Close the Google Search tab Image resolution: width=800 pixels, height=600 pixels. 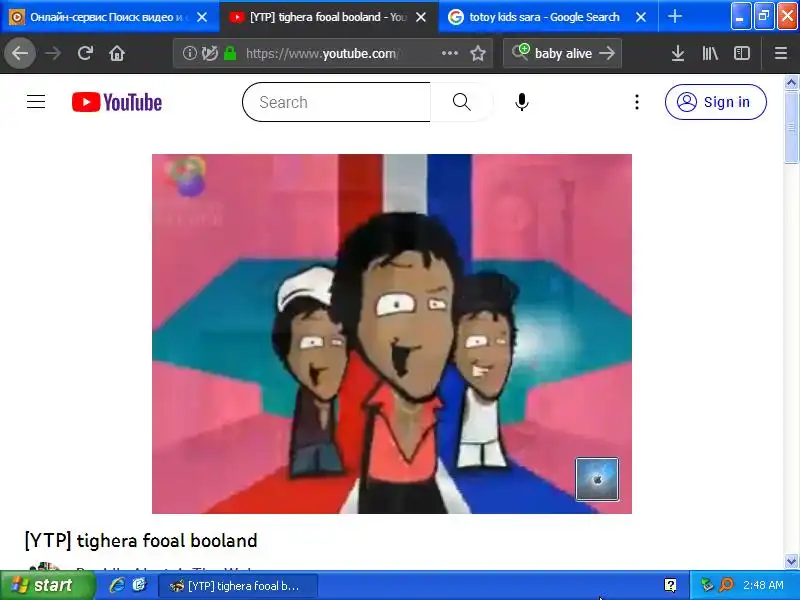click(x=641, y=17)
